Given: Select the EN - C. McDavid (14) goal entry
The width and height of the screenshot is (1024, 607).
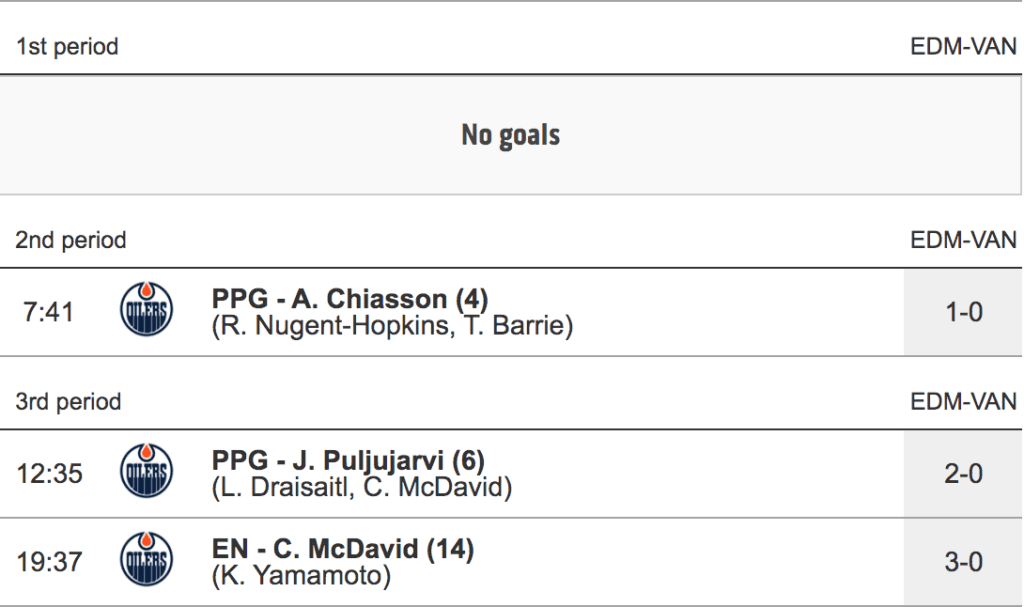Looking at the screenshot, I should click(343, 549).
